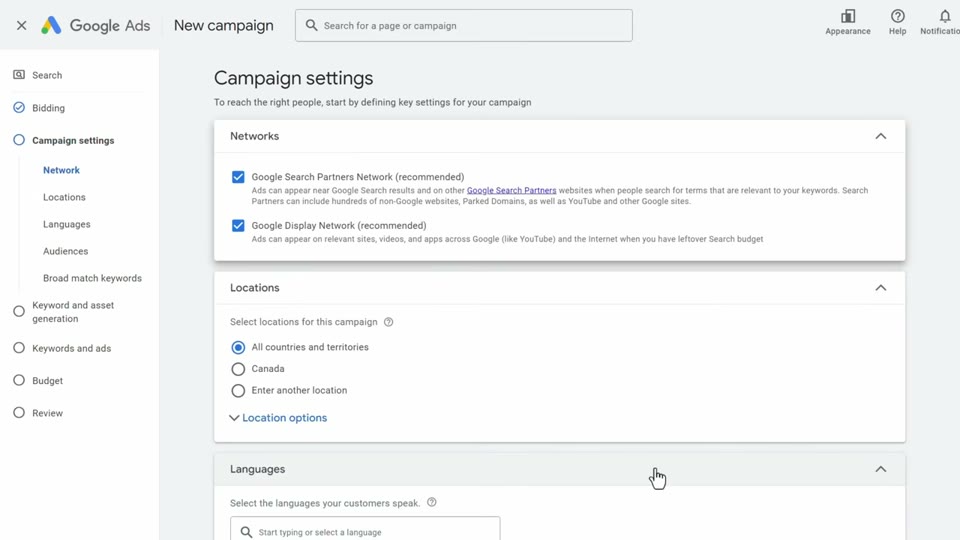Click the magnifier in the language field
The image size is (960, 540).
246,532
